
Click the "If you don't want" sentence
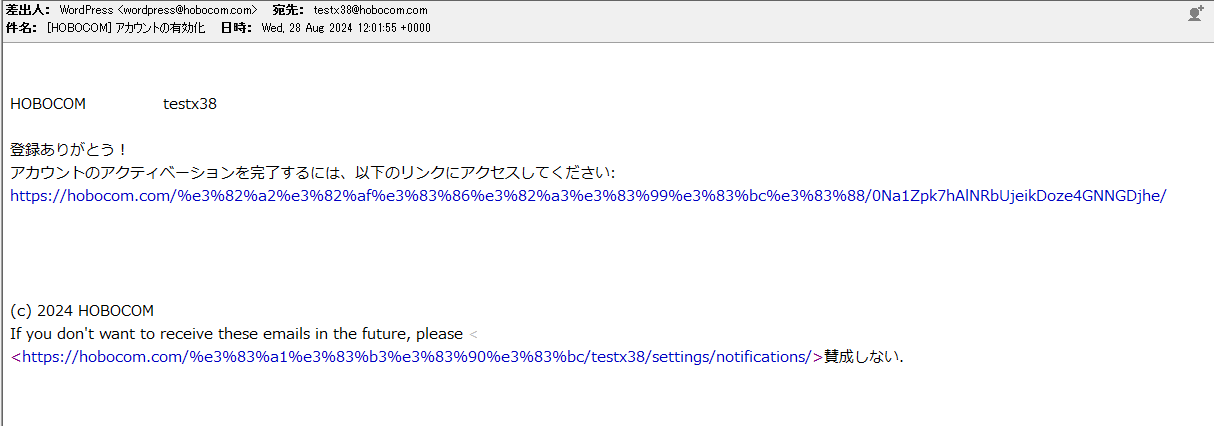tap(236, 334)
